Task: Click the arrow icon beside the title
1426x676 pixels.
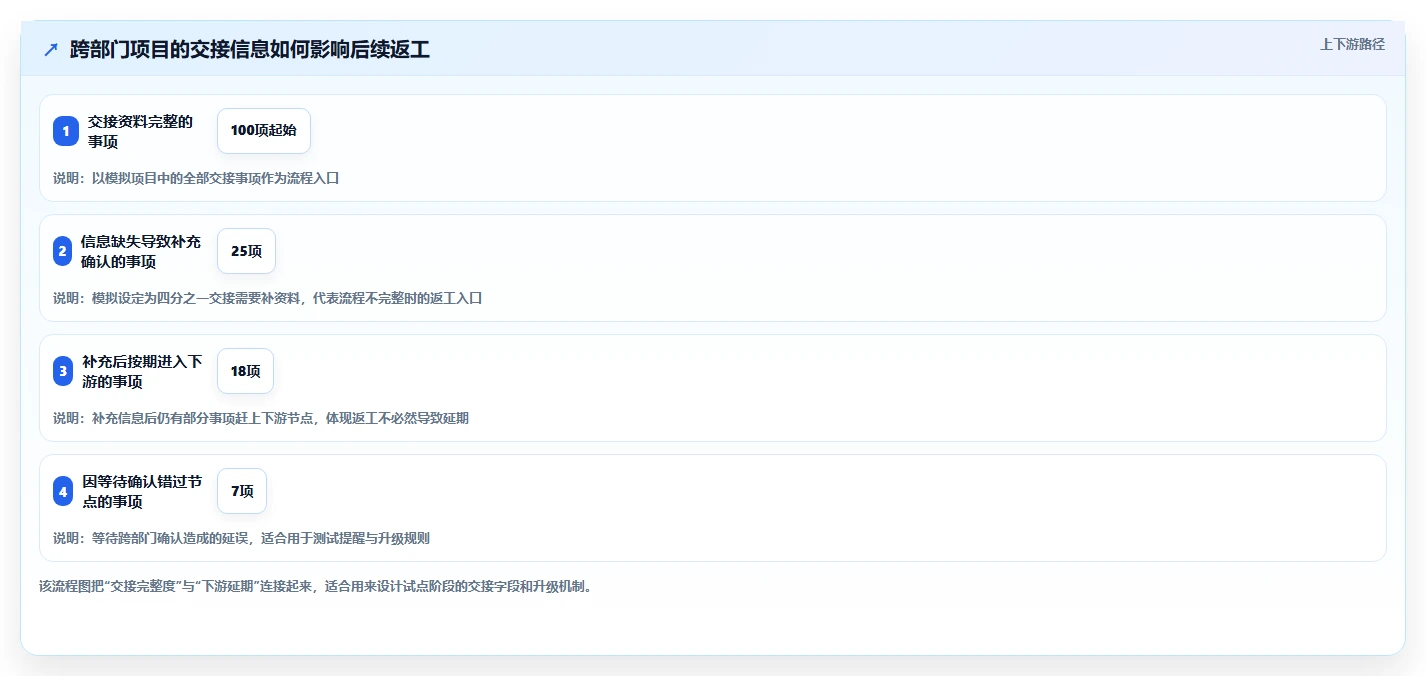Action: tap(51, 50)
